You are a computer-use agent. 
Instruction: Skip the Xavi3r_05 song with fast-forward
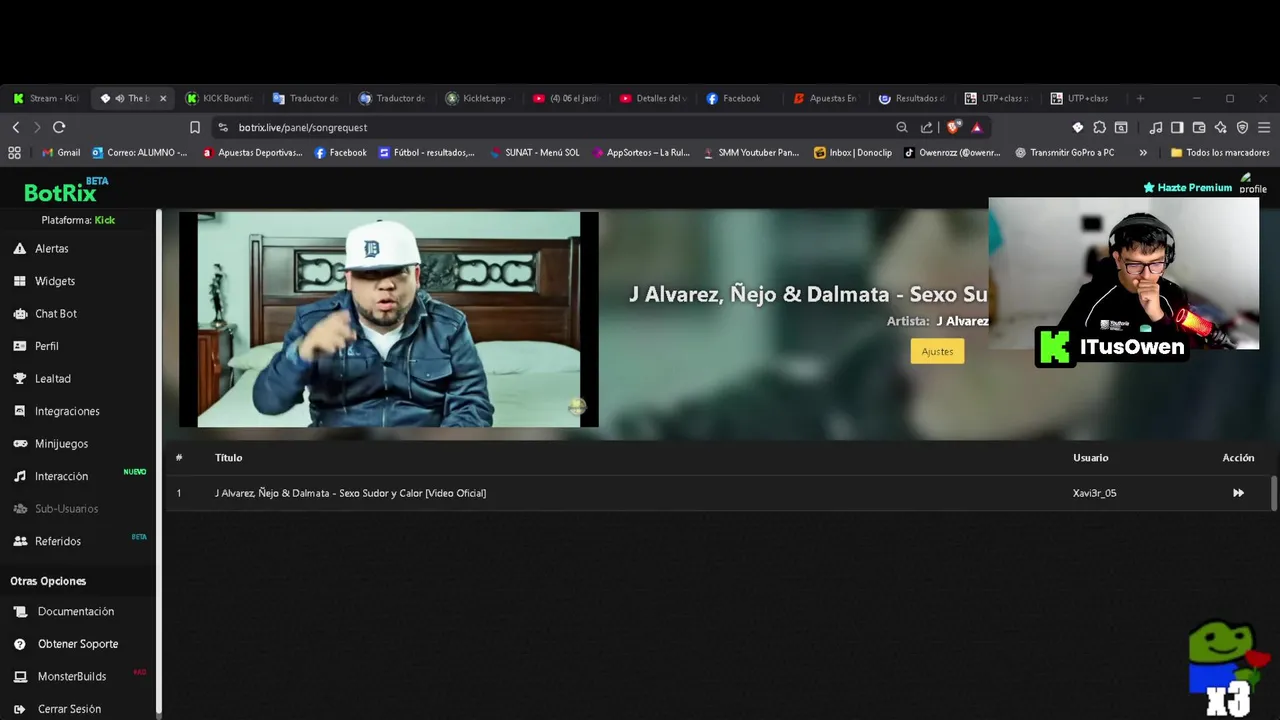tap(1238, 493)
